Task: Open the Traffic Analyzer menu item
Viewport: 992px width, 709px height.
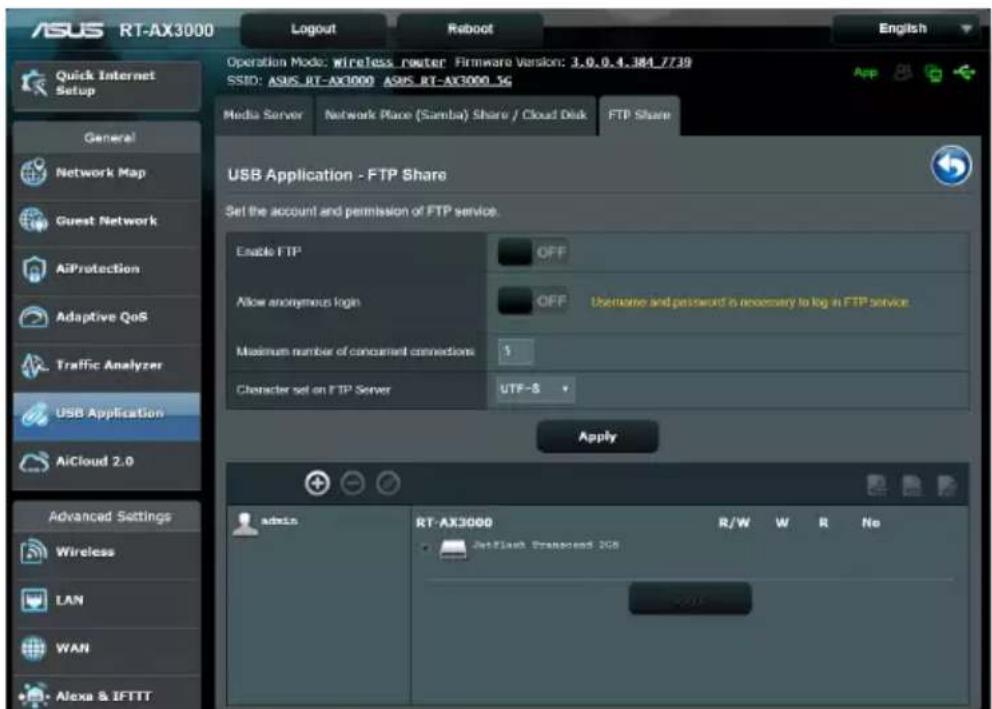Action: pyautogui.click(x=106, y=365)
